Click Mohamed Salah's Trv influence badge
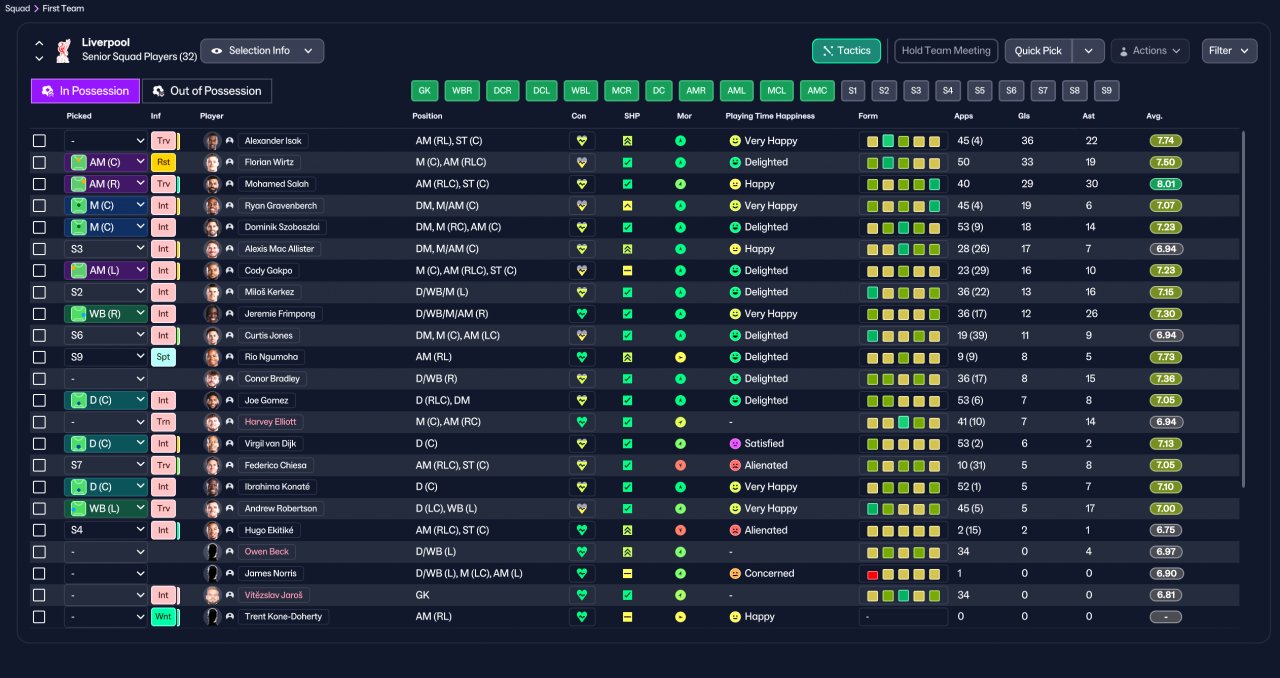The width and height of the screenshot is (1280, 678). coord(164,184)
